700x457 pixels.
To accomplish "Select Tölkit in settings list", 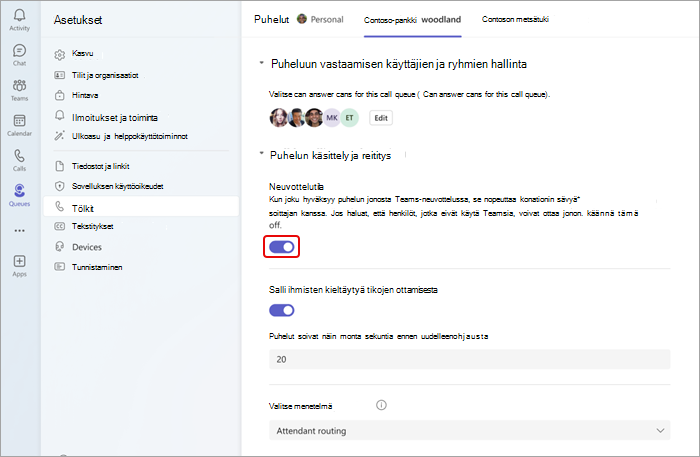I will (141, 207).
